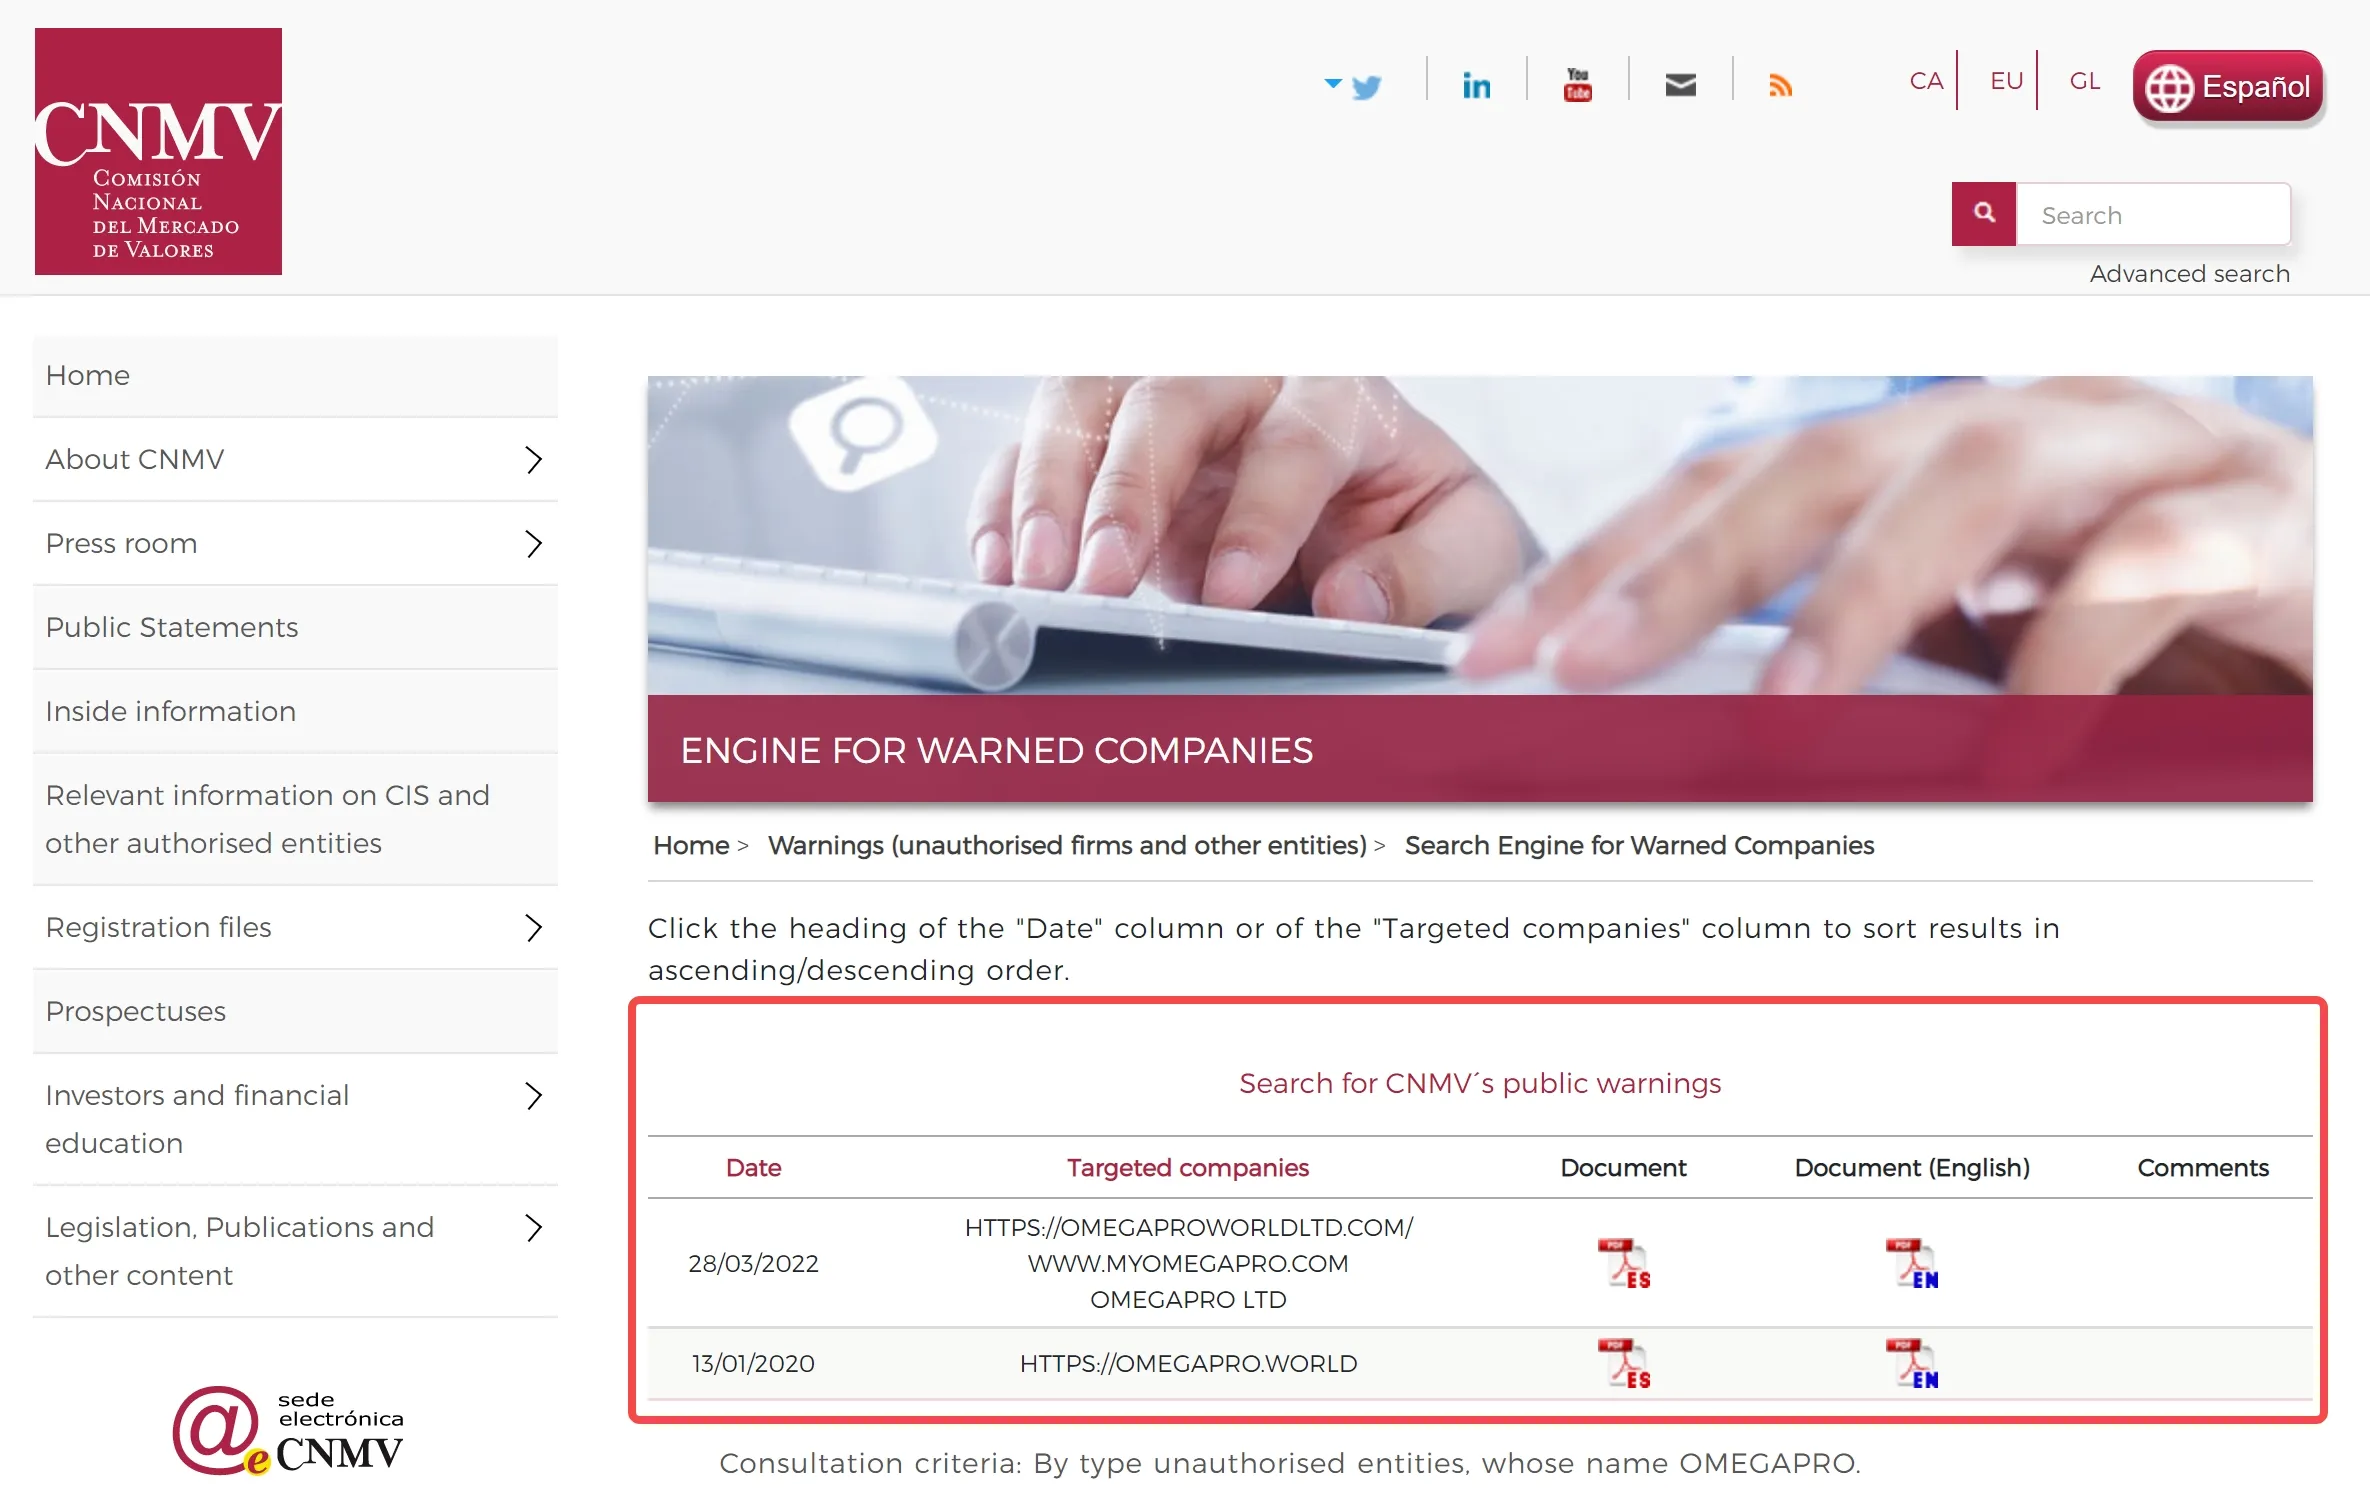The width and height of the screenshot is (2370, 1506).
Task: Expand Twitter dropdown arrow
Action: click(1332, 83)
